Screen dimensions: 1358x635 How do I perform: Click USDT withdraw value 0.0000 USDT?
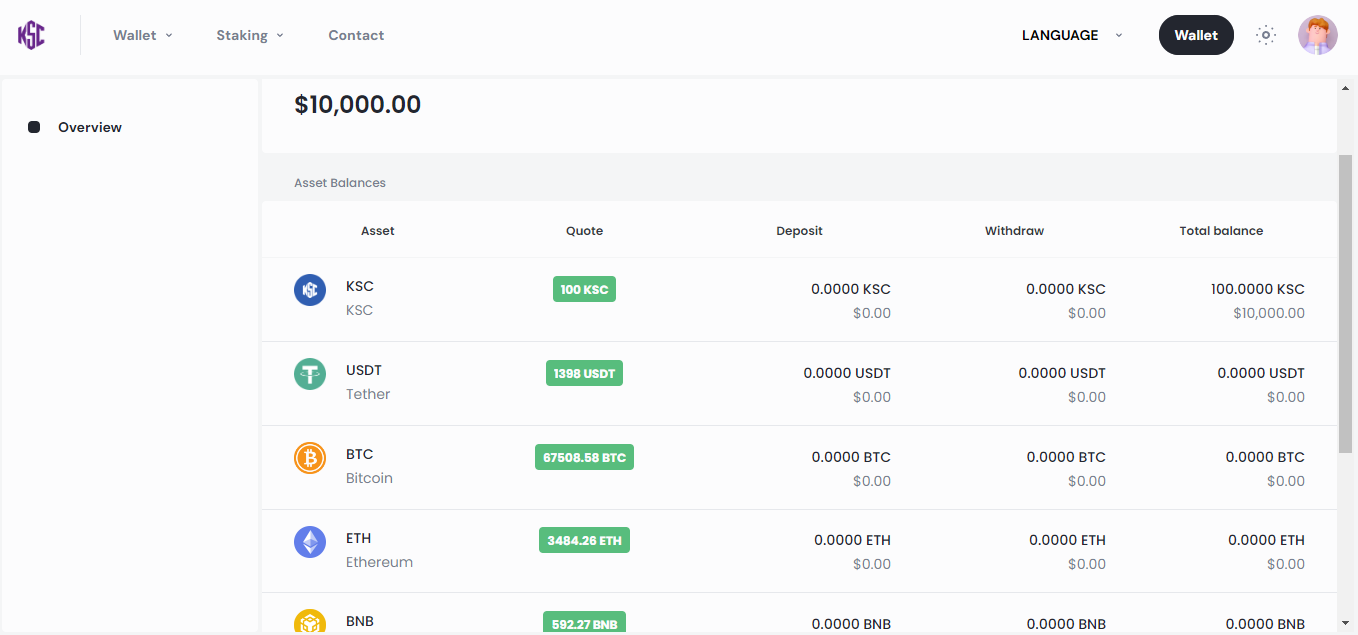(x=1062, y=373)
